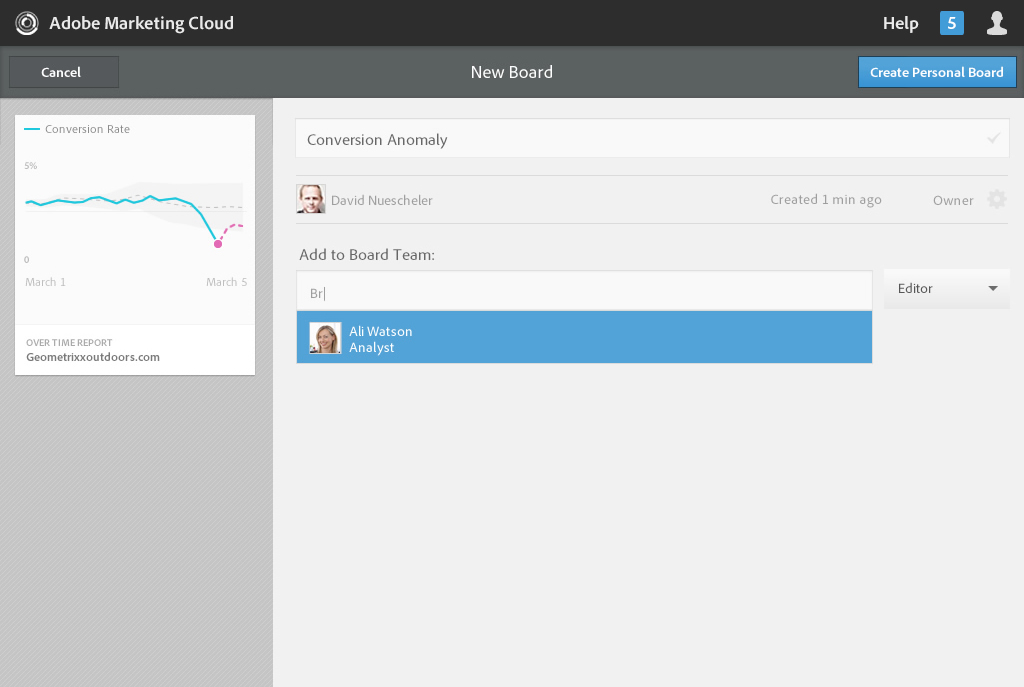Viewport: 1024px width, 687px height.
Task: Click the Create Personal Board button
Action: pyautogui.click(x=937, y=72)
